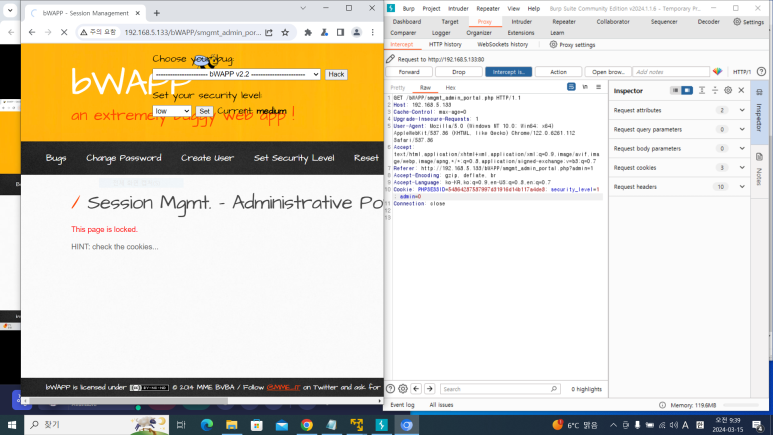Click the Burp search input field

(500, 389)
